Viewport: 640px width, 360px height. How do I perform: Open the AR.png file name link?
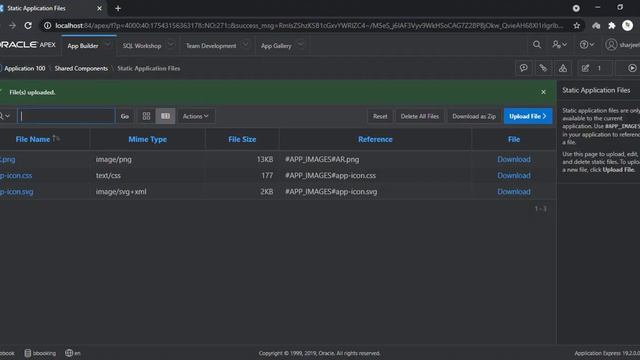7,160
